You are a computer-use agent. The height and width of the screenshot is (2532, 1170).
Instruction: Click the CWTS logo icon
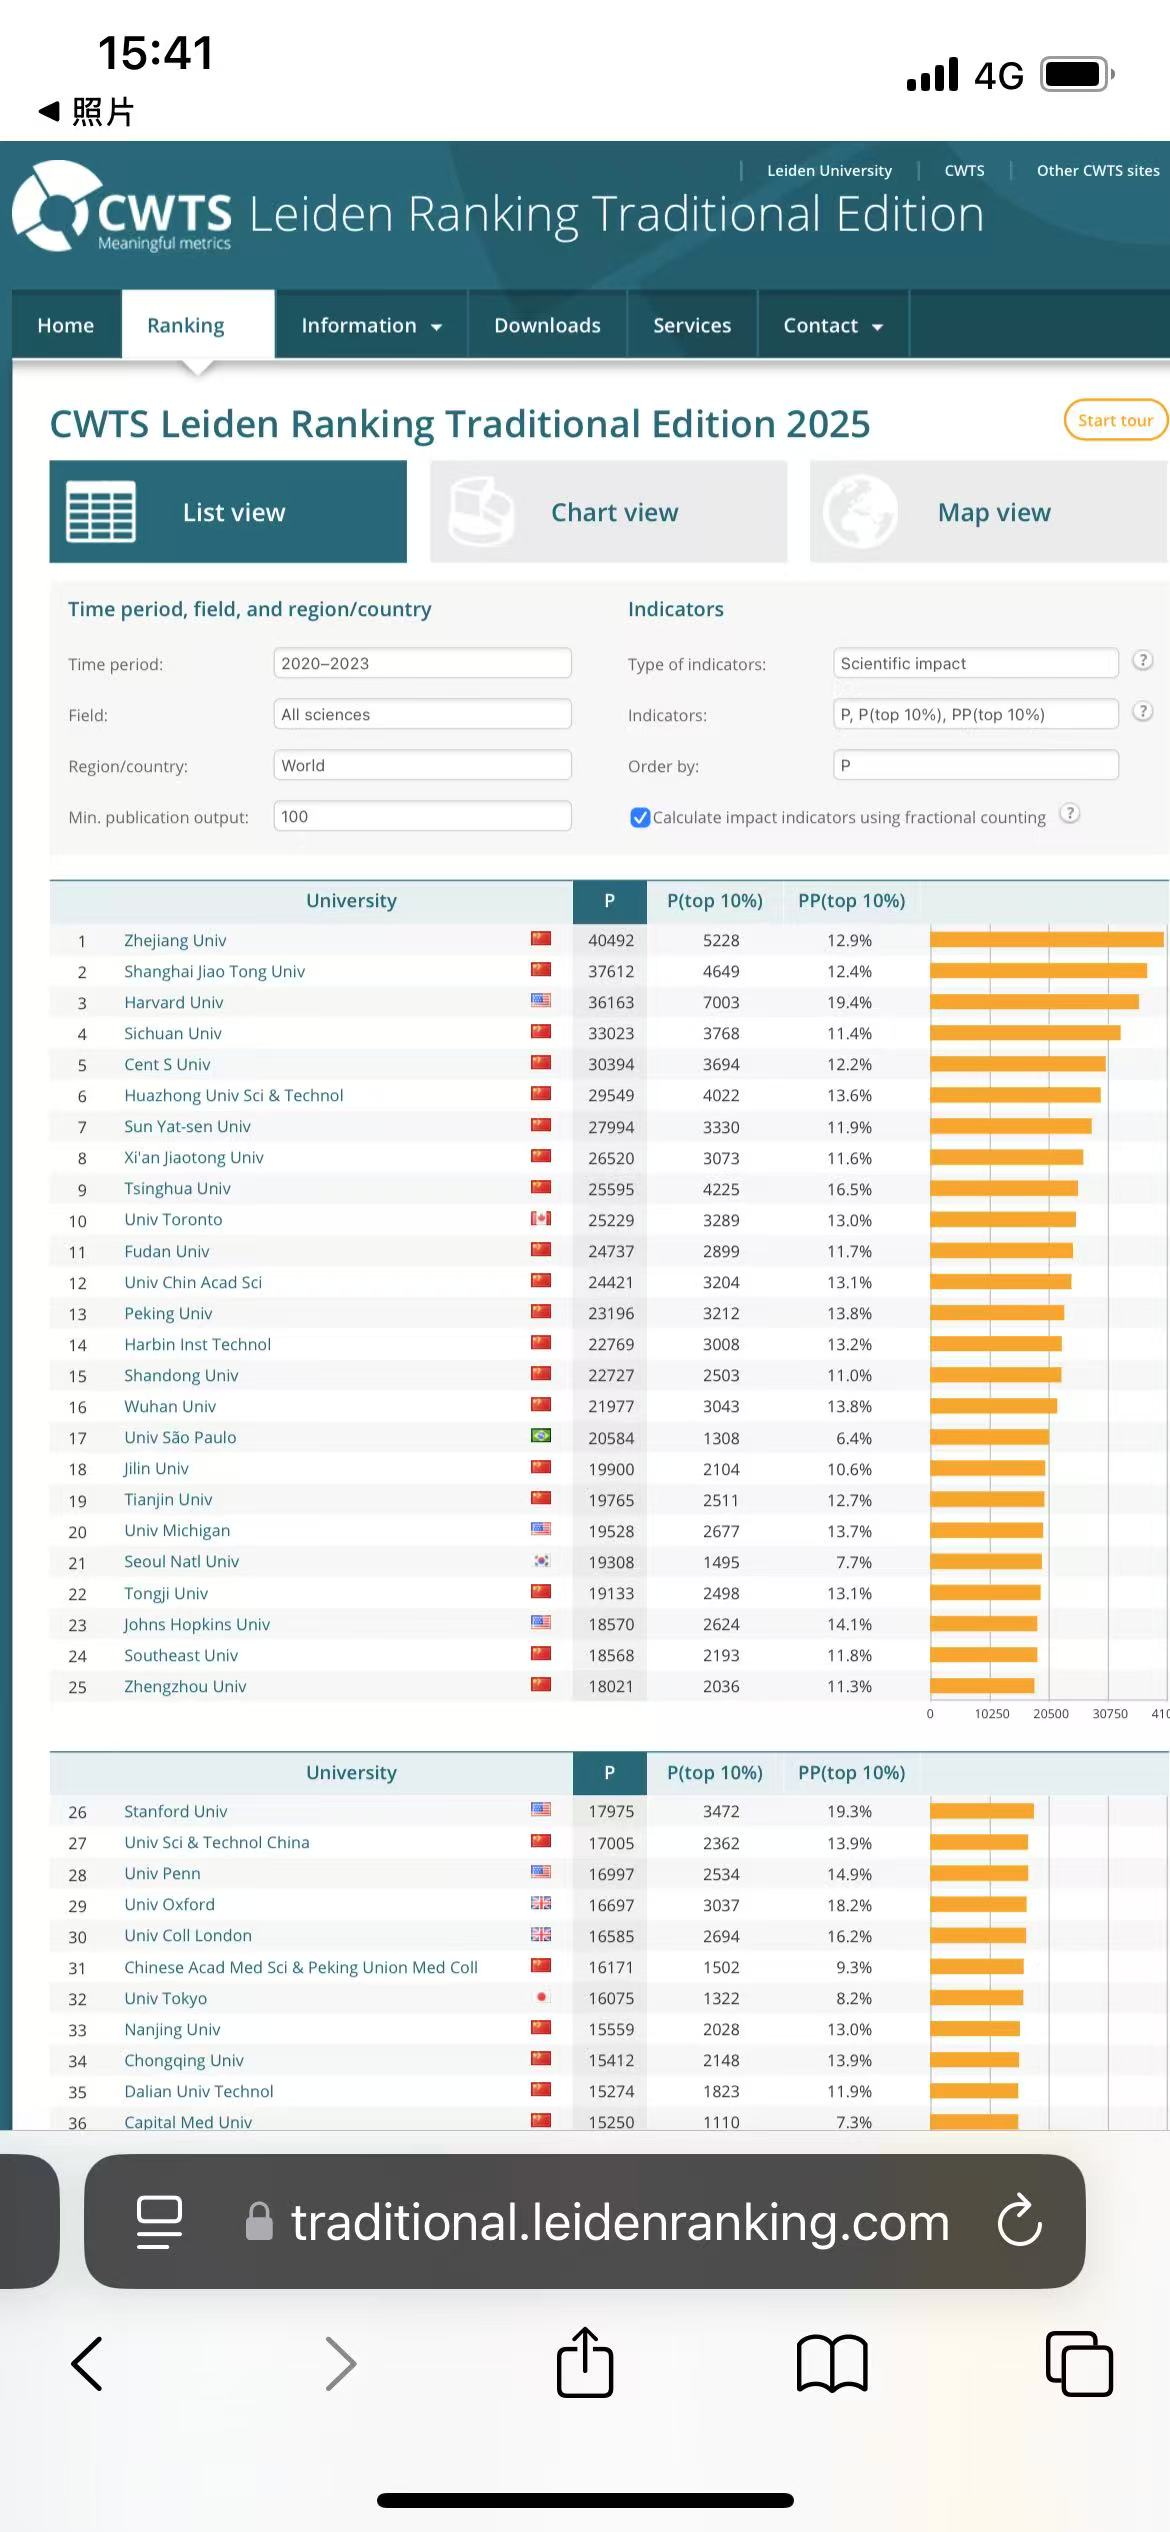pos(55,207)
